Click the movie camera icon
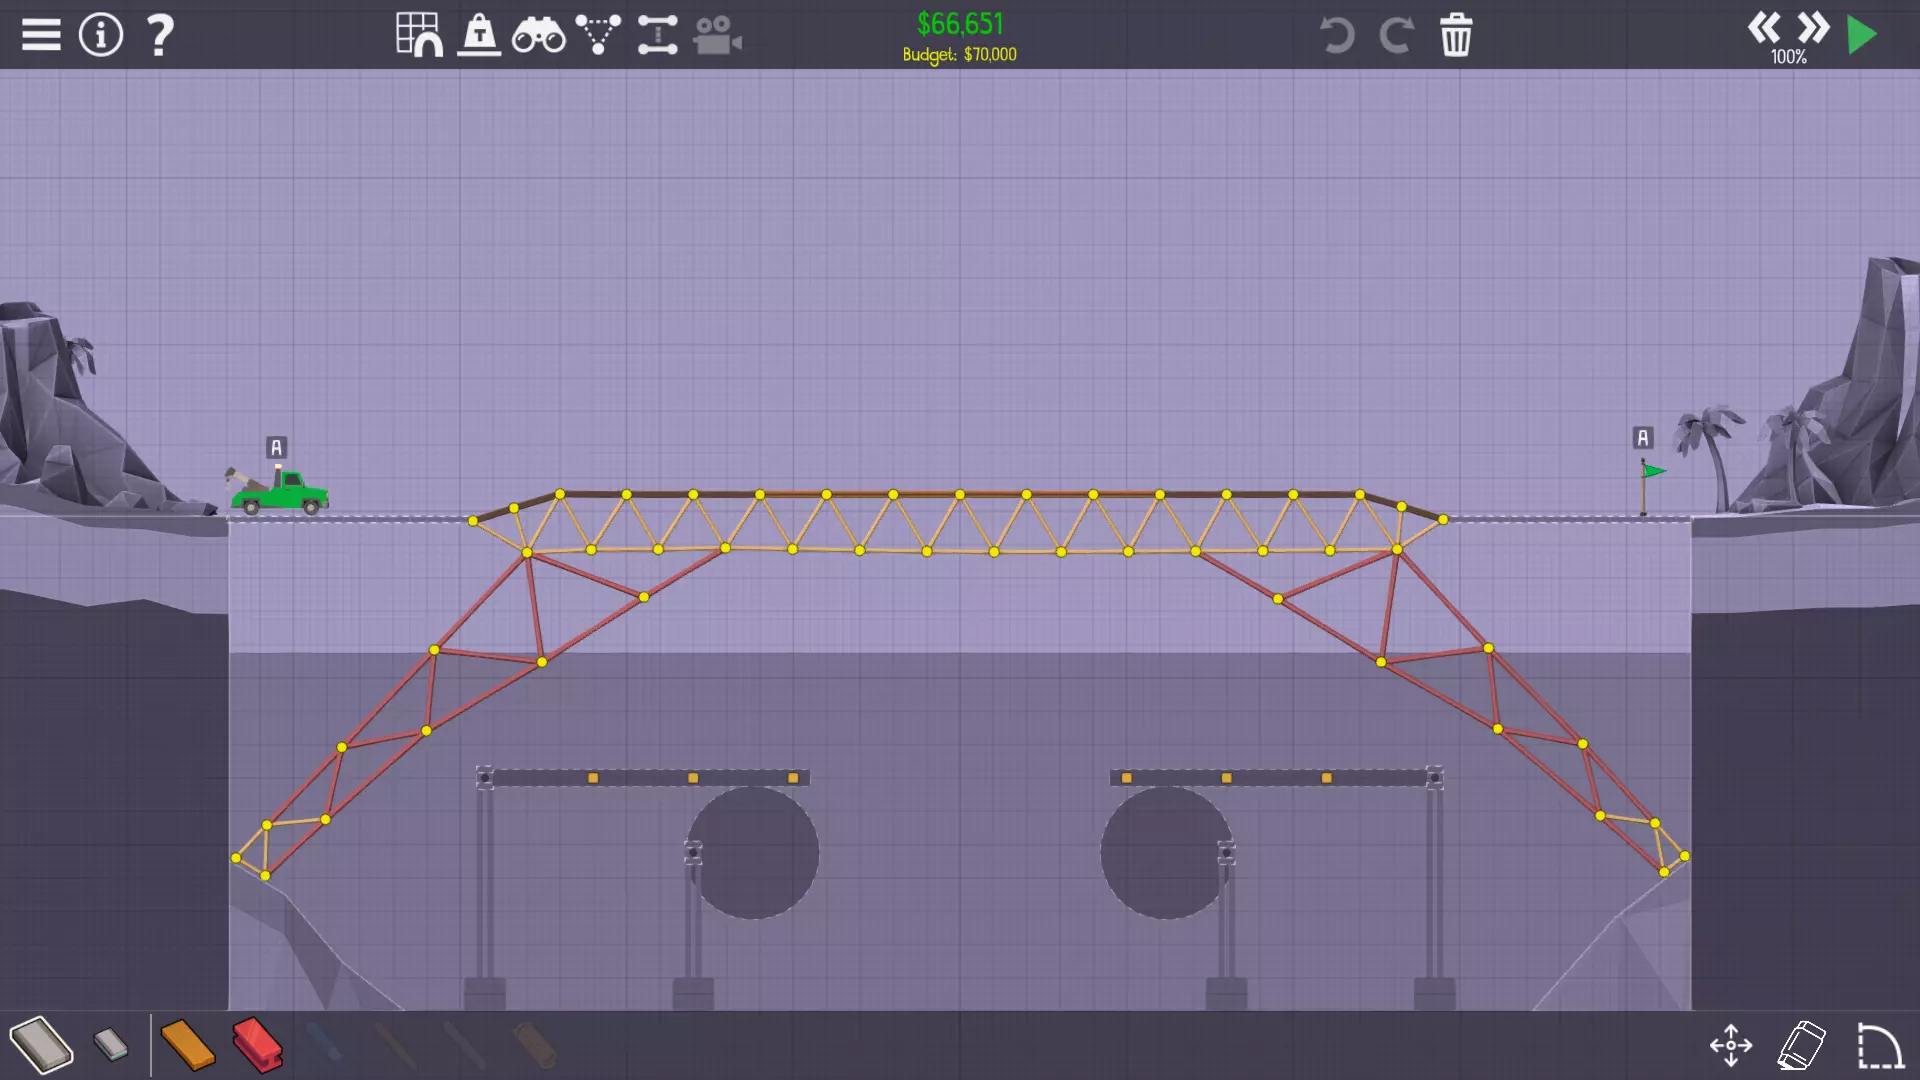The image size is (1920, 1080). pyautogui.click(x=717, y=36)
